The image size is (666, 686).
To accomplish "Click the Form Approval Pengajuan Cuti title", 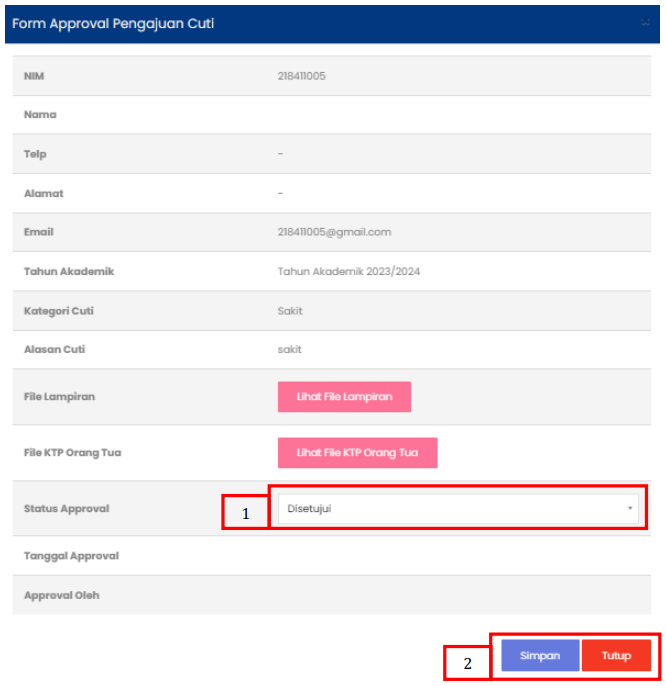I will [x=113, y=24].
